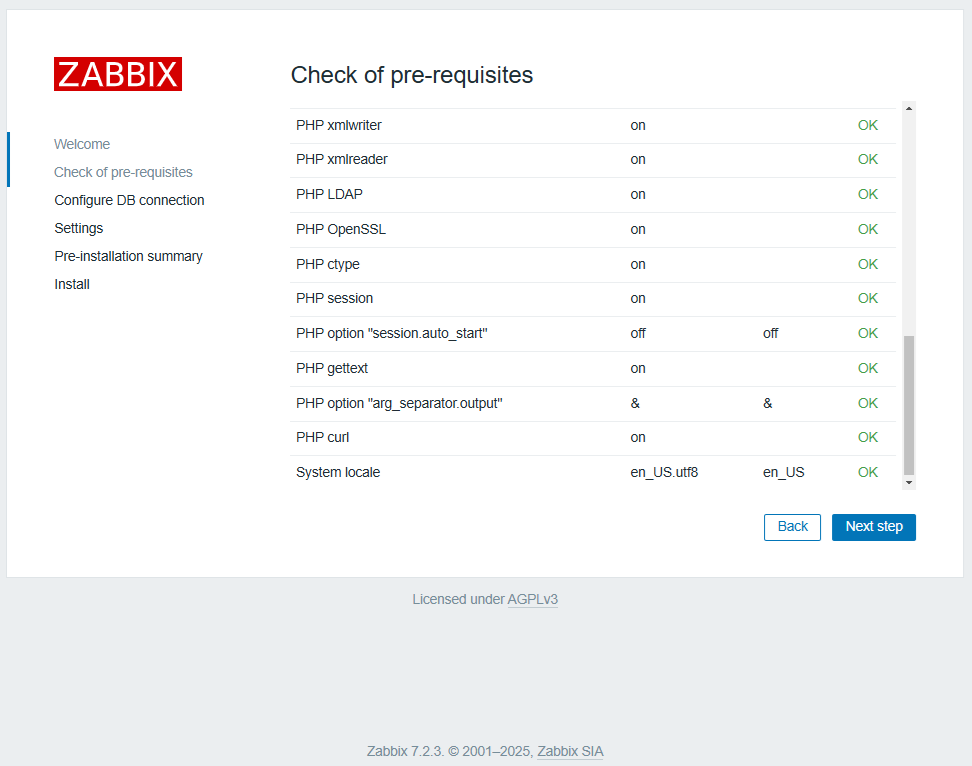Click the 'Check of pre-requisites' page heading
The height and width of the screenshot is (766, 972).
(x=412, y=75)
